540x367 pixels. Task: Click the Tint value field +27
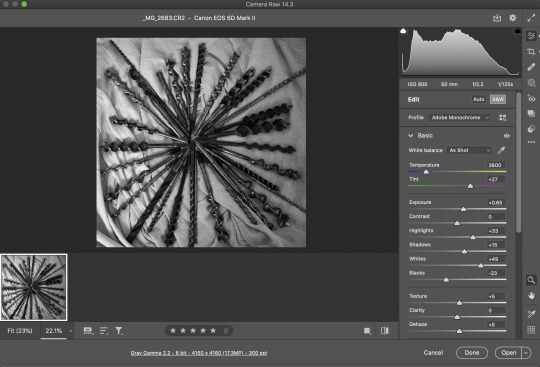pos(495,179)
